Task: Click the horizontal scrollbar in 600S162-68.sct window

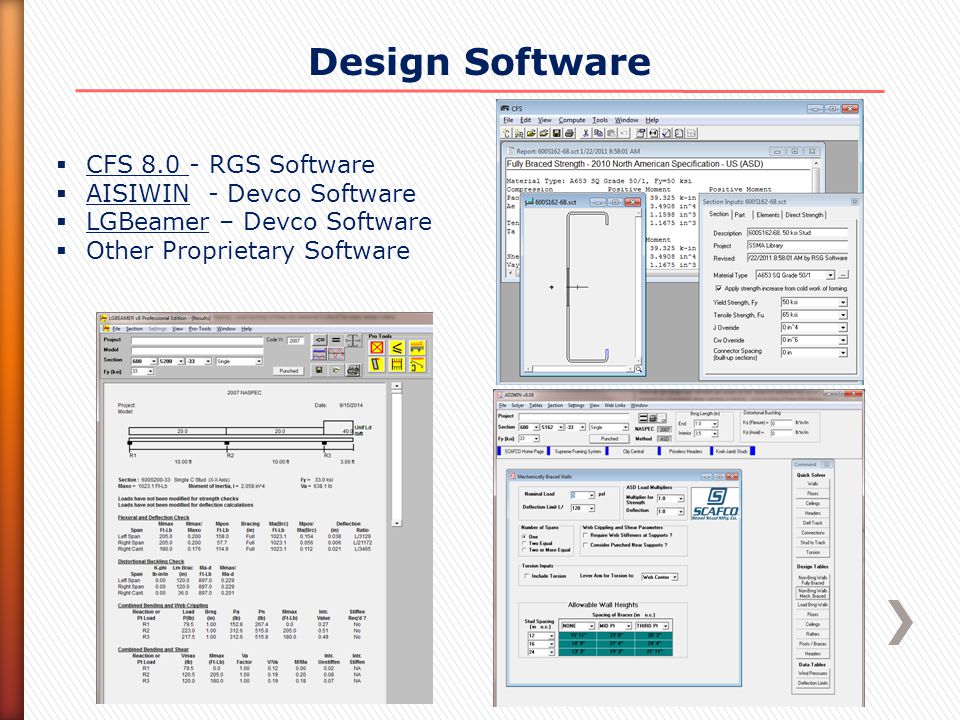Action: [x=579, y=369]
